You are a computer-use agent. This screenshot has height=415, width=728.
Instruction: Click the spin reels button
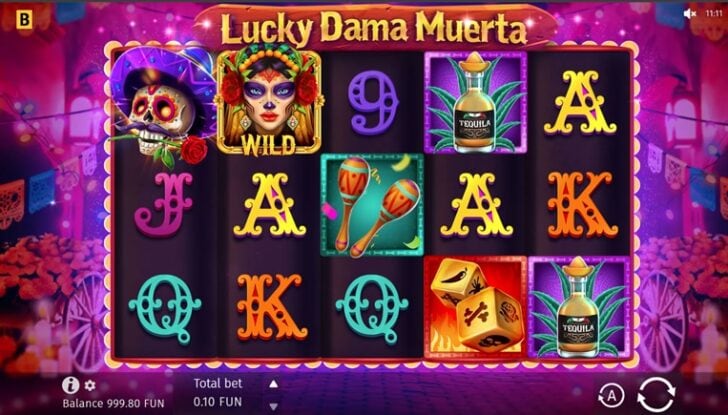click(x=656, y=395)
